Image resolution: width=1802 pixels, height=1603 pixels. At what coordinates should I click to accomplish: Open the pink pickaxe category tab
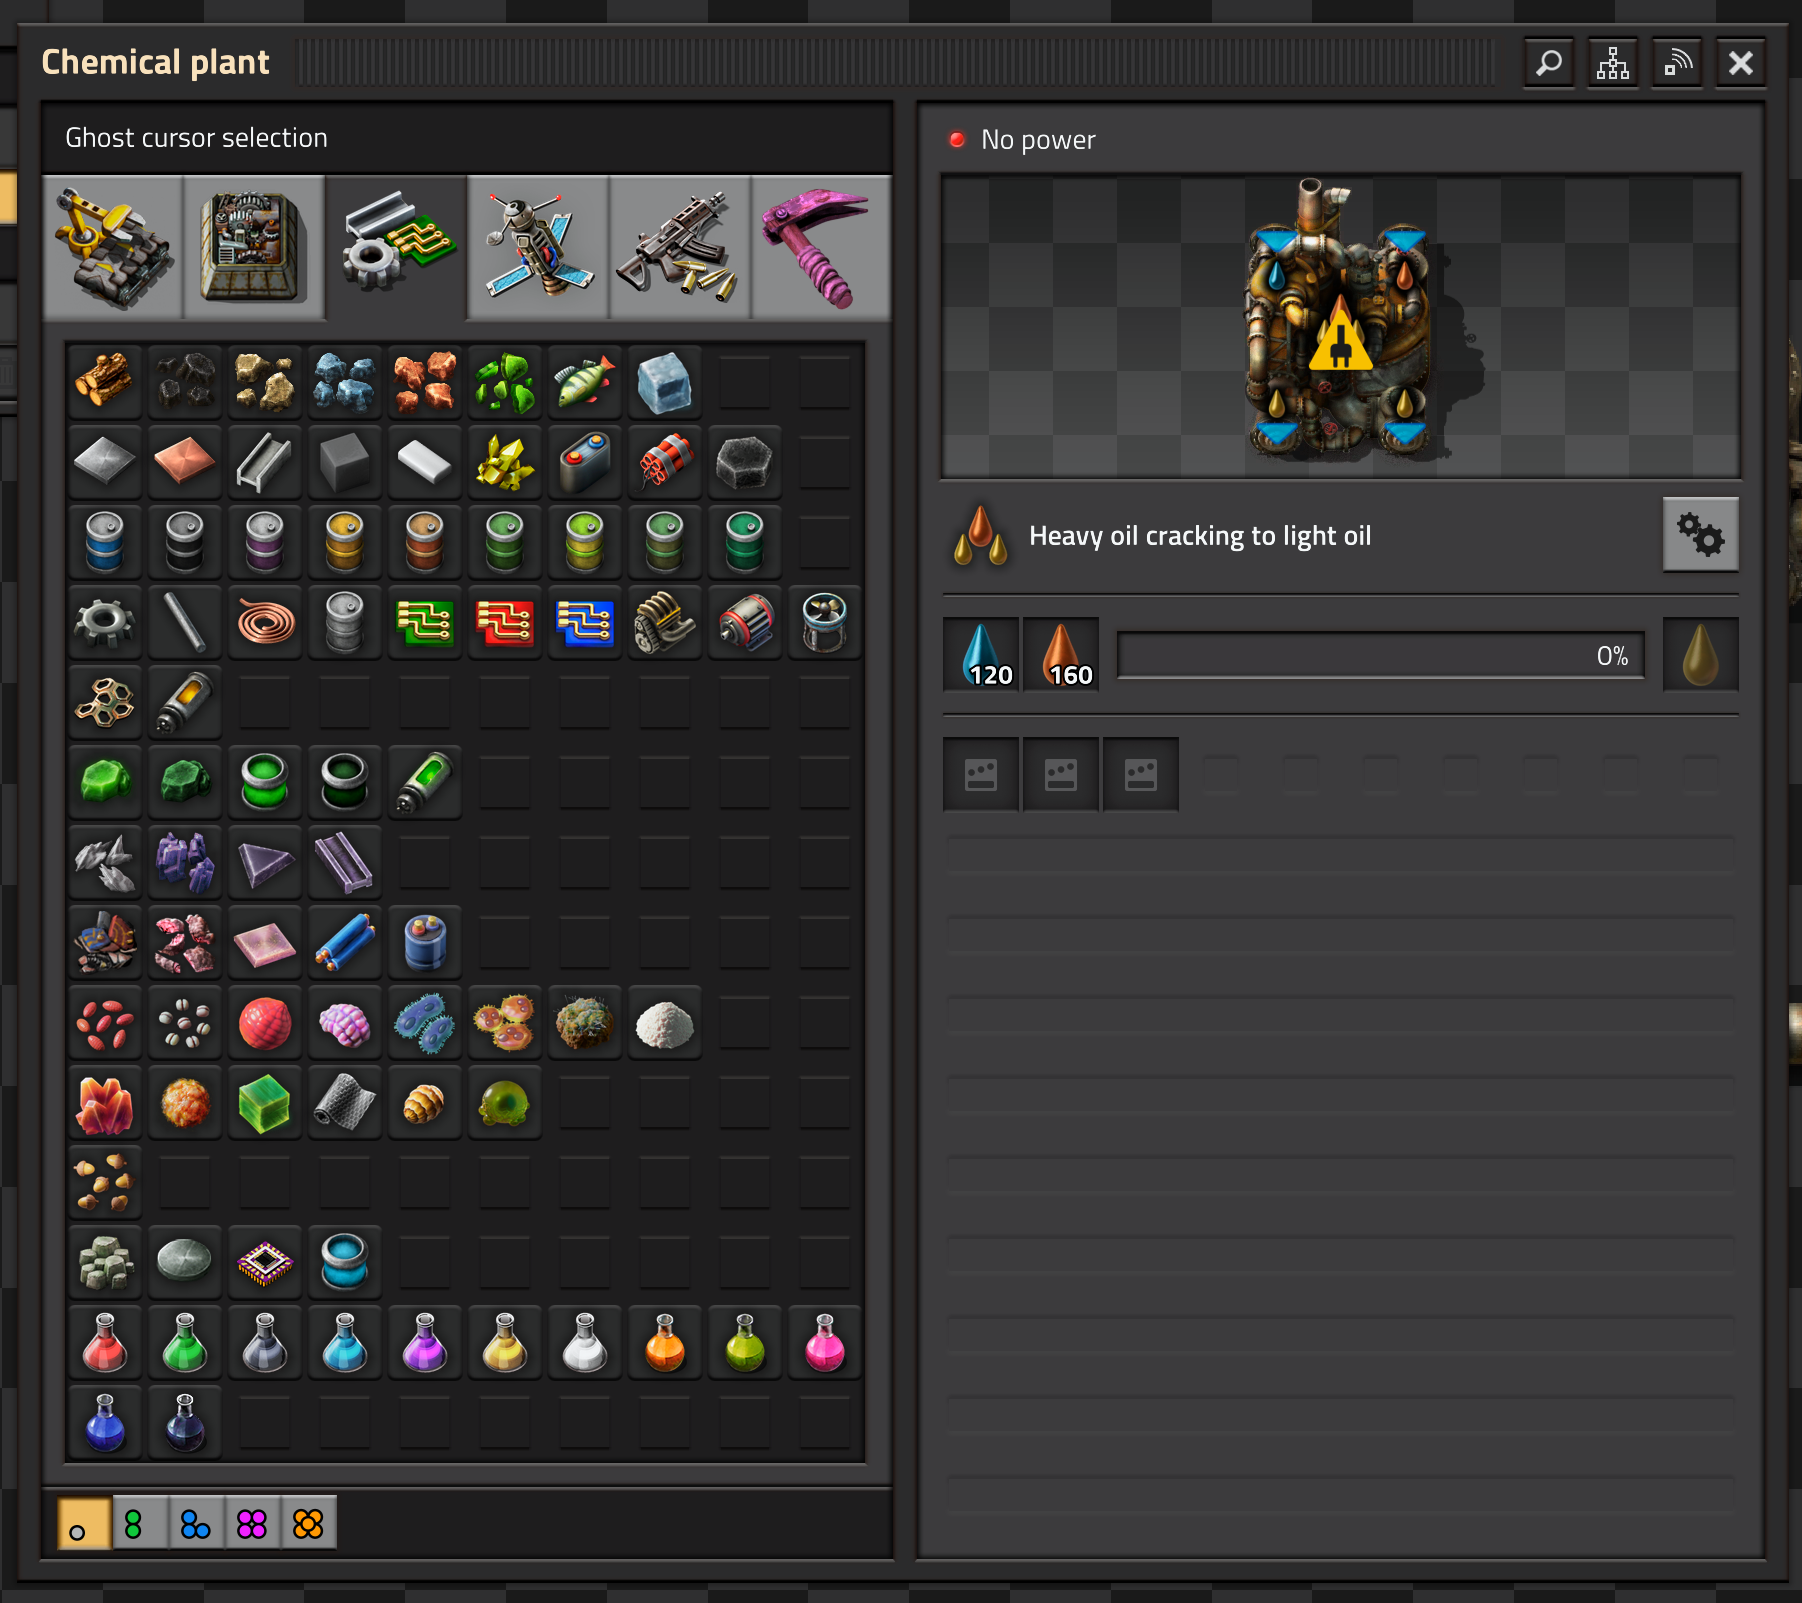click(821, 247)
